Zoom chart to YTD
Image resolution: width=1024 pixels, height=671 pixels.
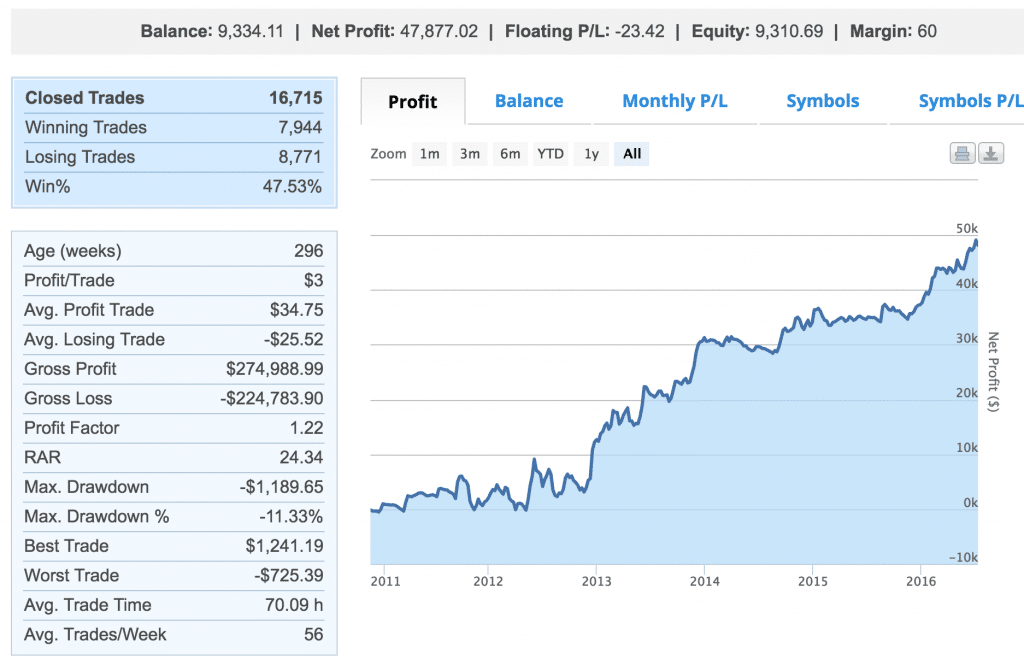pyautogui.click(x=550, y=154)
